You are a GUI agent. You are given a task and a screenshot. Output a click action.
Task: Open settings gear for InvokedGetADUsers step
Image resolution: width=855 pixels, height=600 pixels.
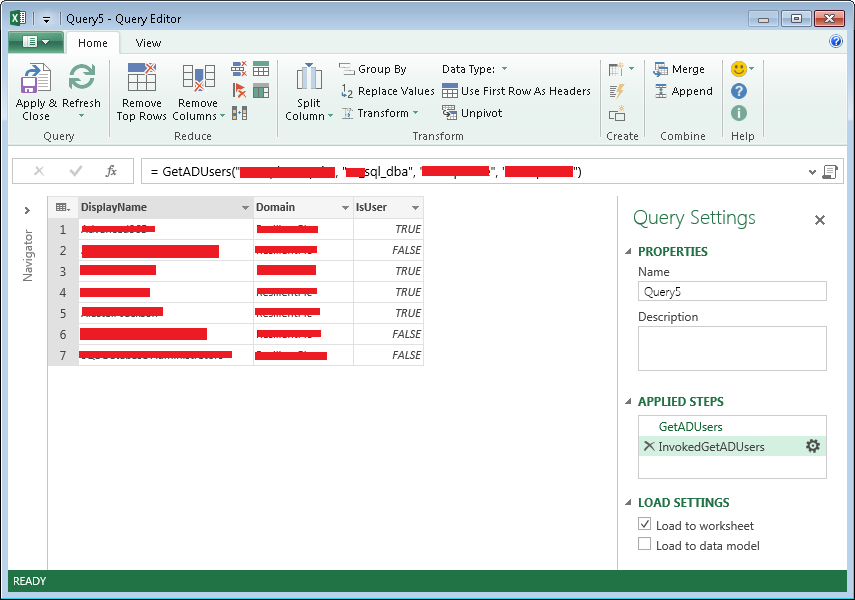click(813, 446)
